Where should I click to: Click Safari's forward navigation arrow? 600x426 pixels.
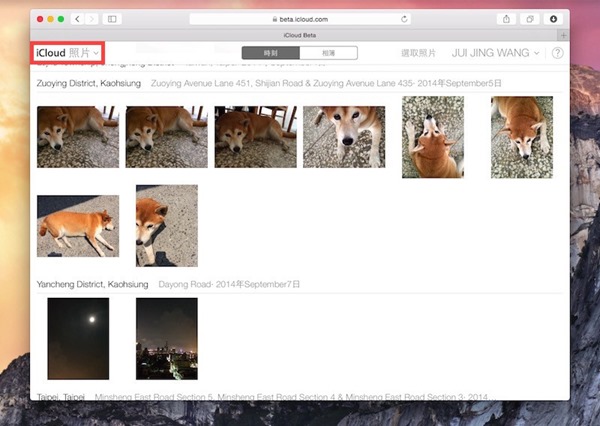click(x=93, y=19)
